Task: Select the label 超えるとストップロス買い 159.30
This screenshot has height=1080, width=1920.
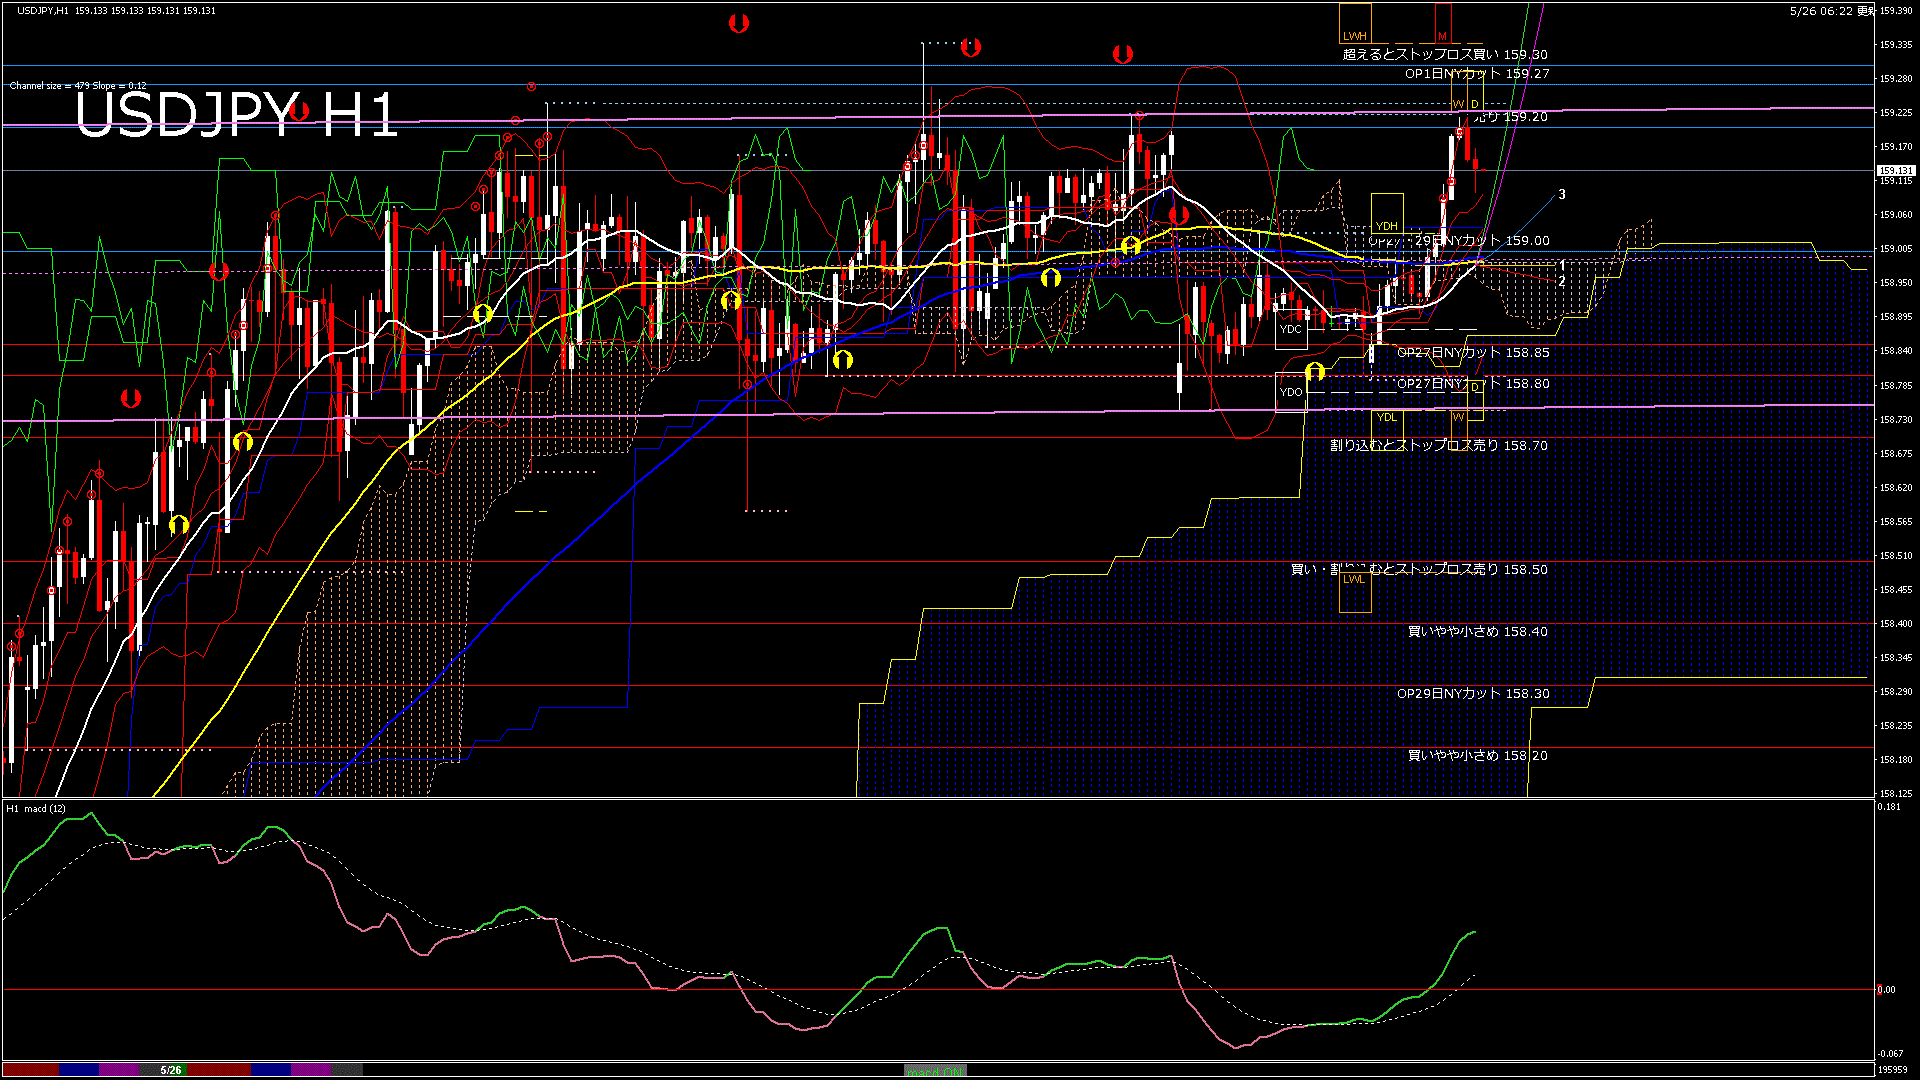Action: 1445,55
